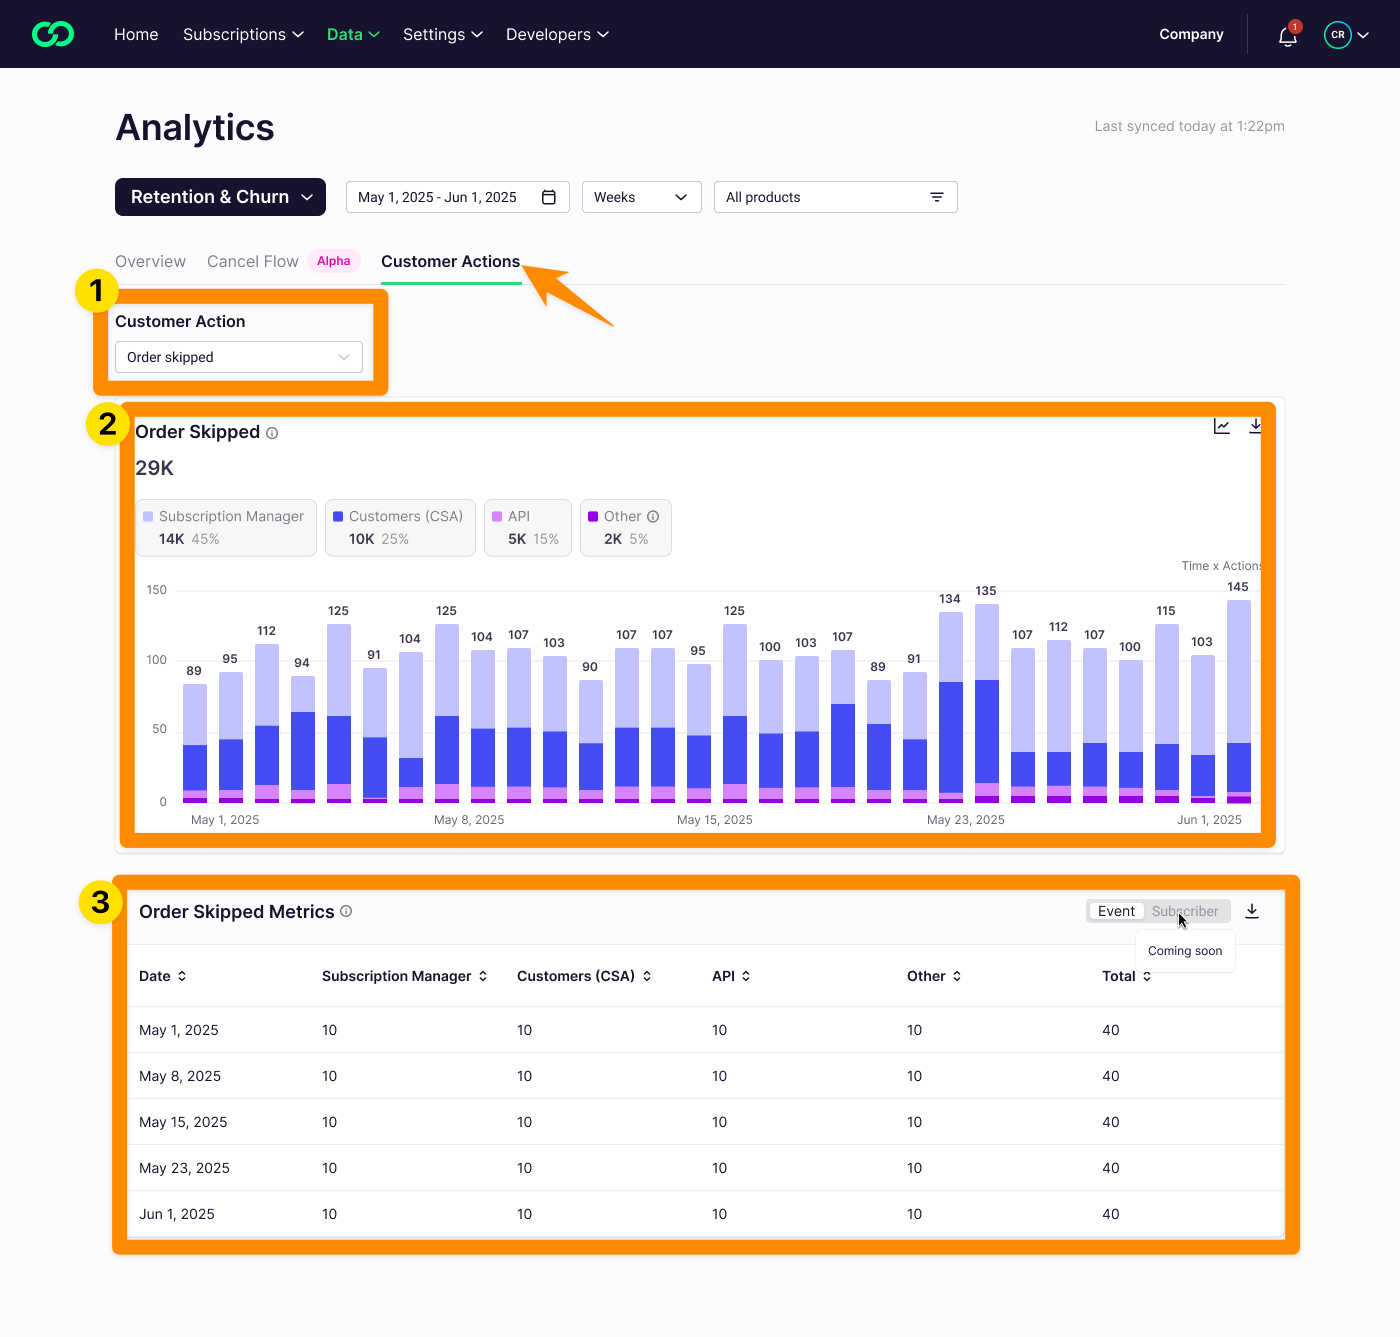Screen dimensions: 1400x1337
Task: Expand the Weeks interval dropdown
Action: pyautogui.click(x=641, y=197)
